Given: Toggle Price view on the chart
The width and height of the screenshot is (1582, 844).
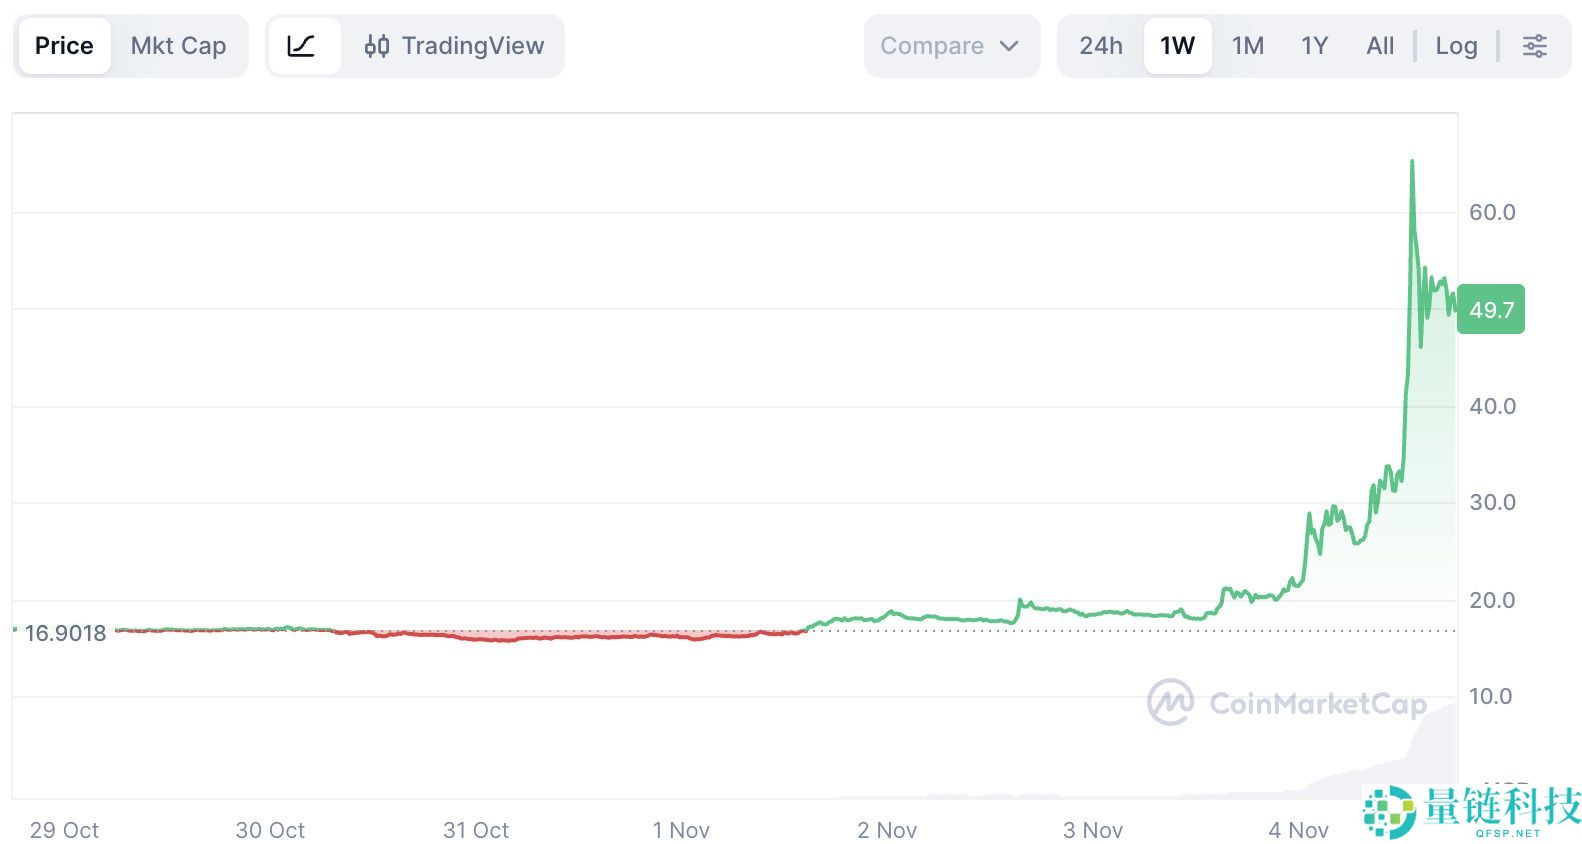Looking at the screenshot, I should click(64, 45).
